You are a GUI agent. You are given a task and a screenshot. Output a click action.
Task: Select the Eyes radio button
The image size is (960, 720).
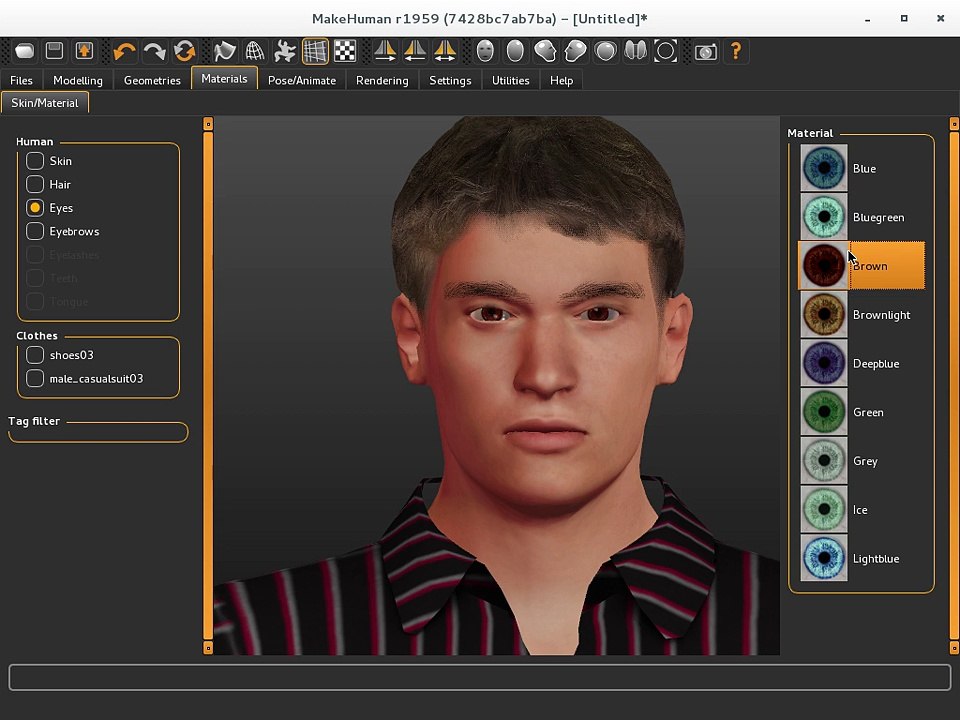(35, 208)
